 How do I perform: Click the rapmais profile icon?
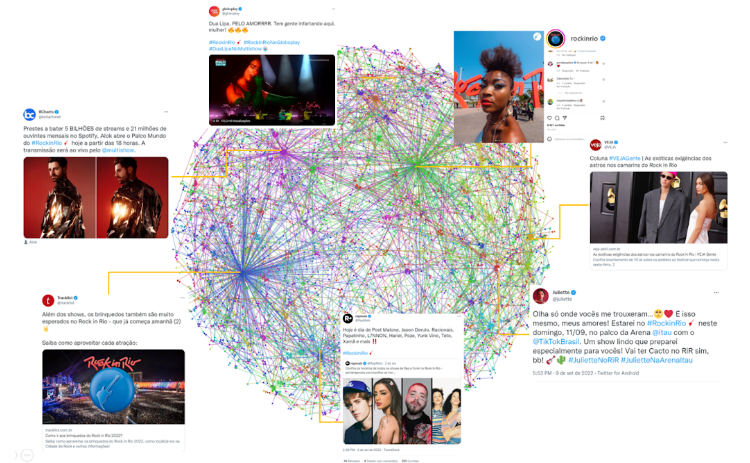click(x=348, y=318)
